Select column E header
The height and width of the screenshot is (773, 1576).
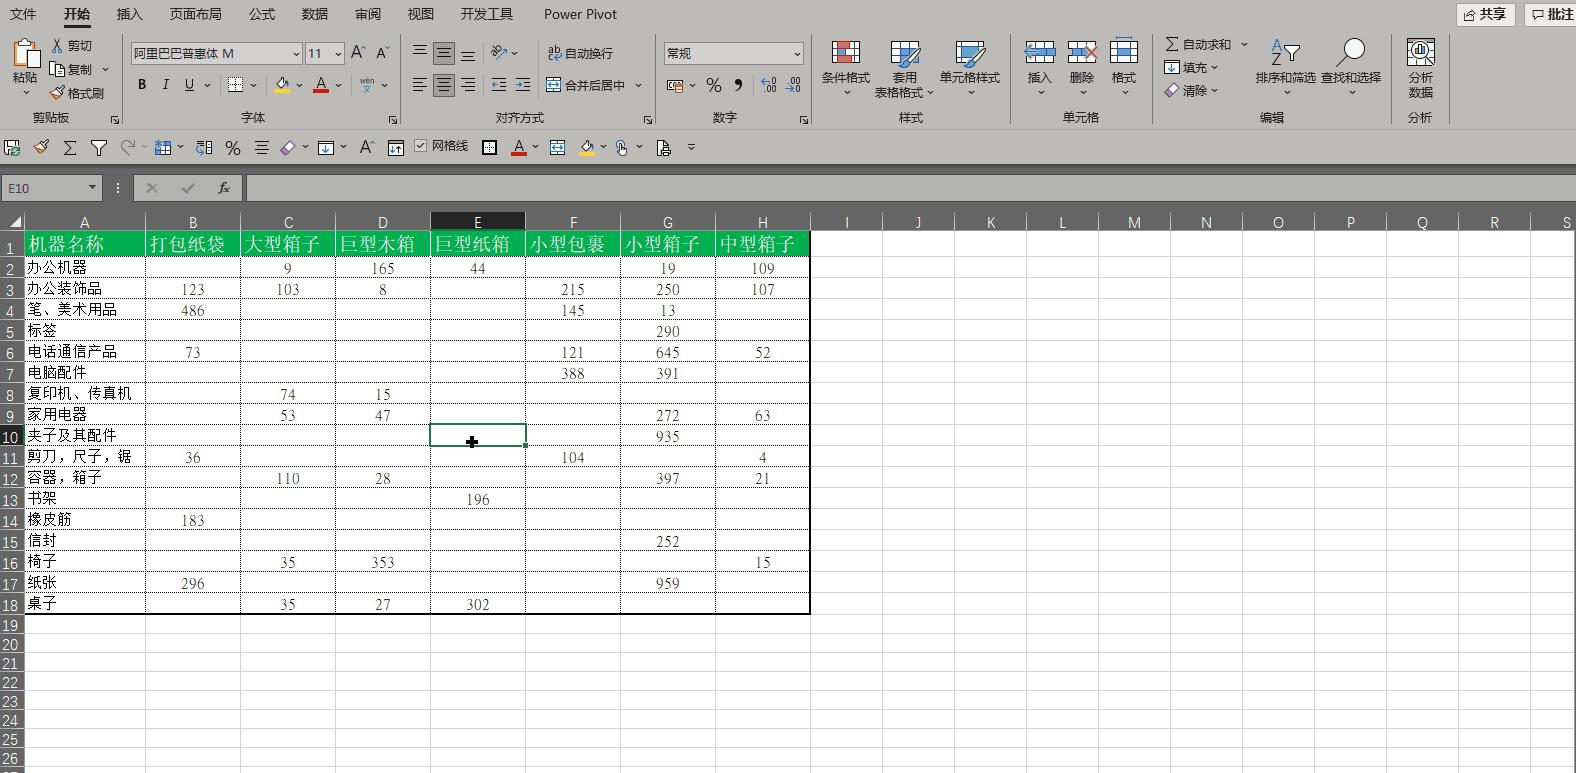tap(478, 222)
